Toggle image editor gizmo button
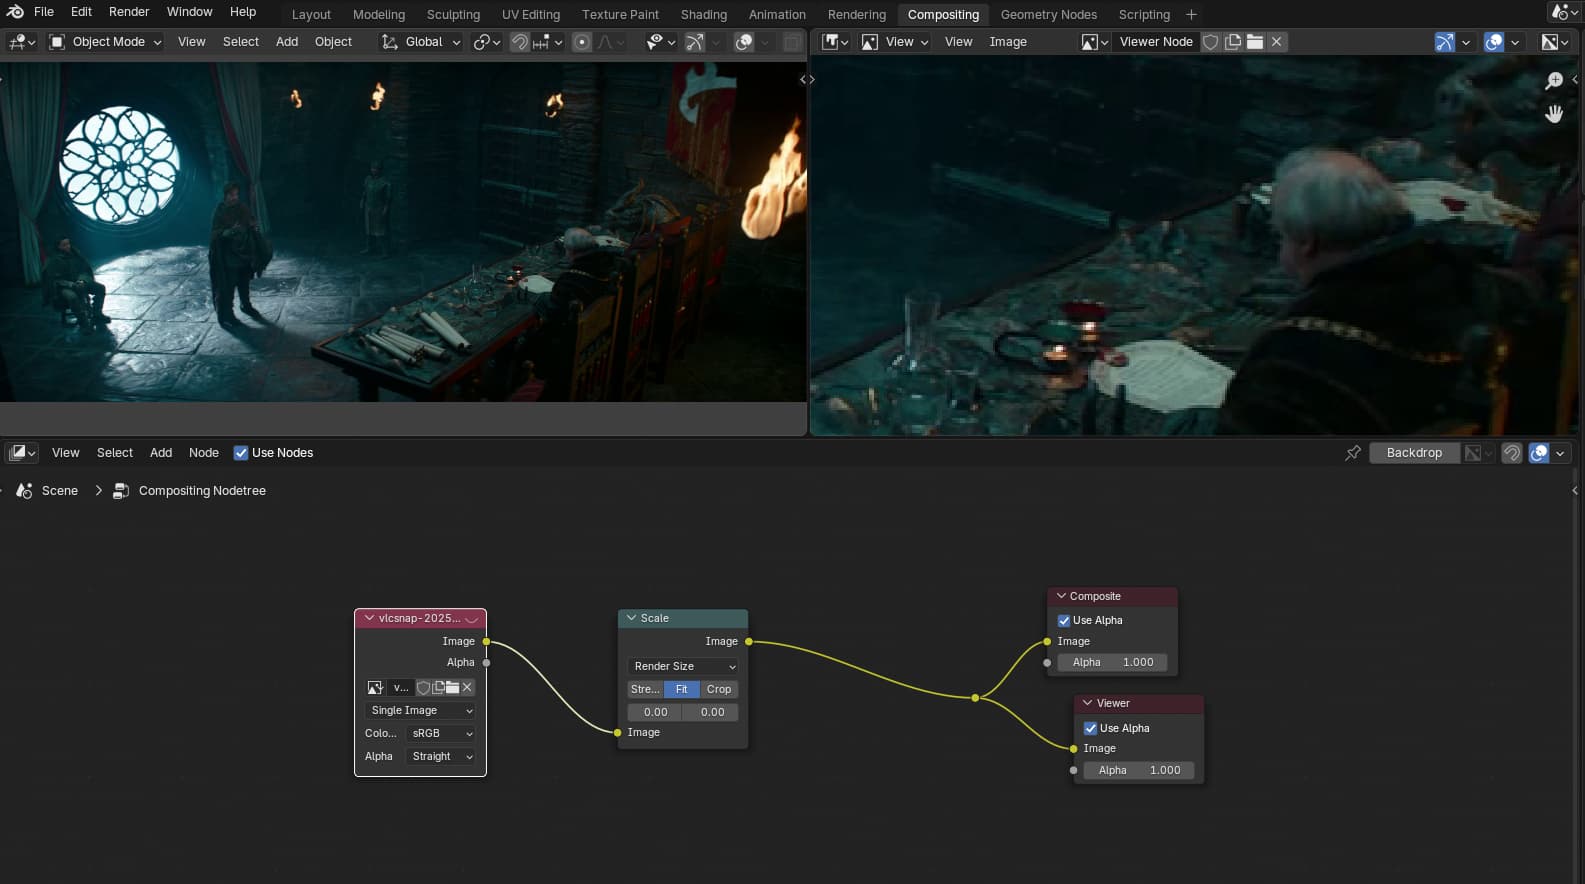The height and width of the screenshot is (884, 1585). [1444, 42]
